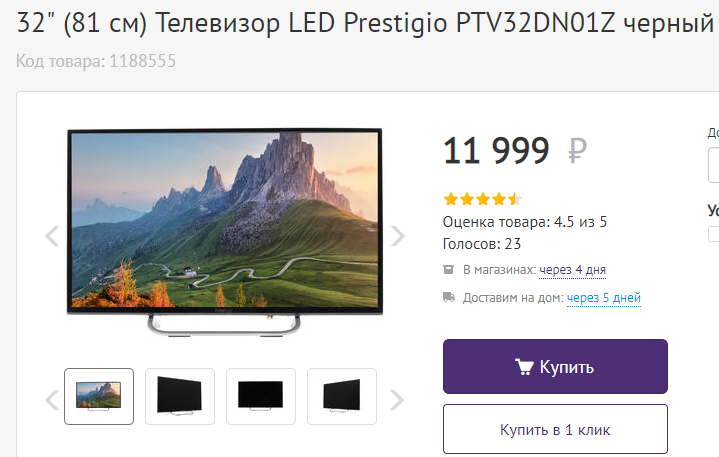Open the через 4 дня store availability link

(573, 270)
